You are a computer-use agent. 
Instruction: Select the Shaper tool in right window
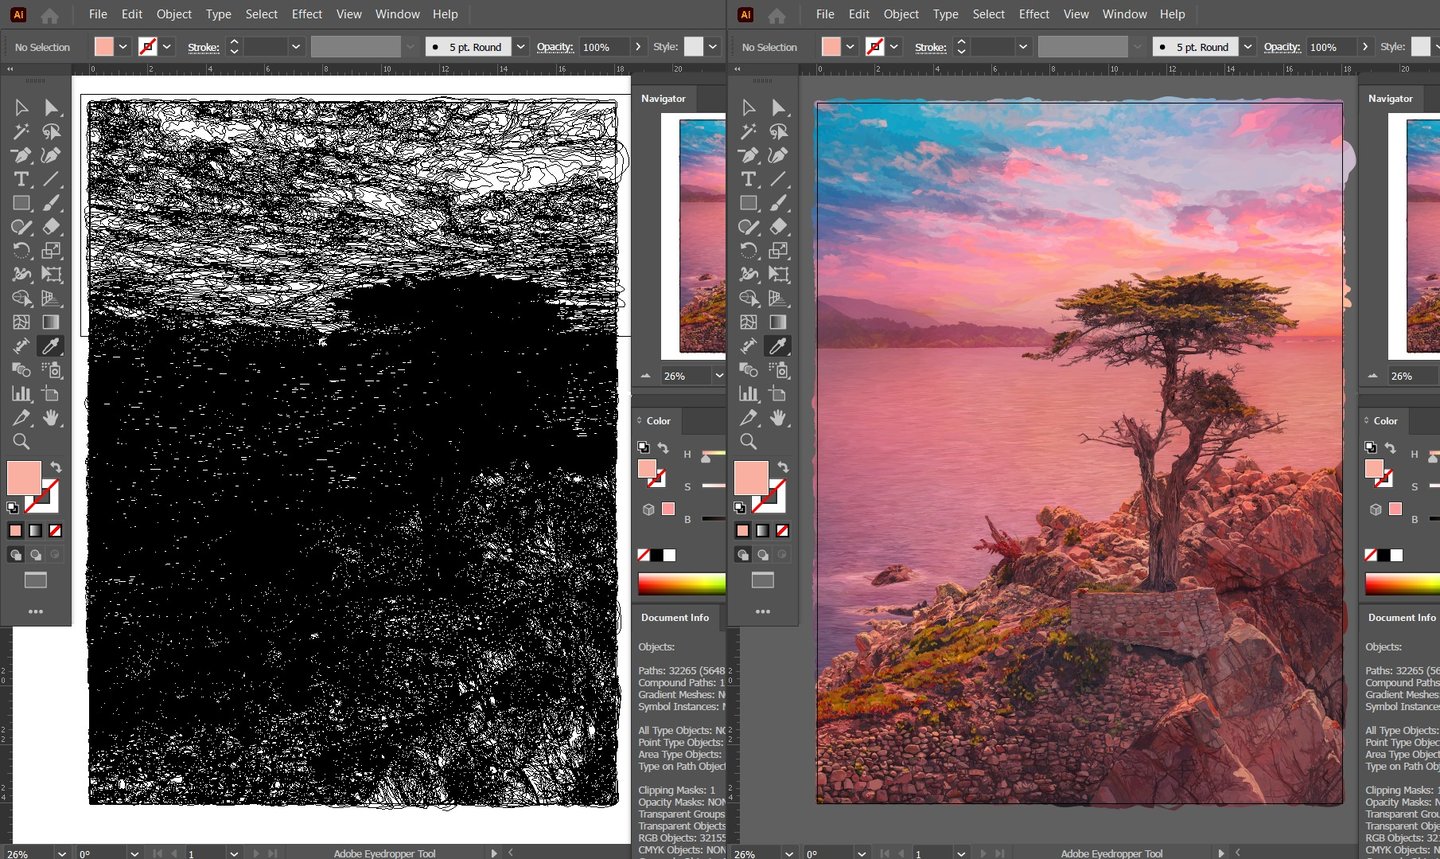(748, 227)
